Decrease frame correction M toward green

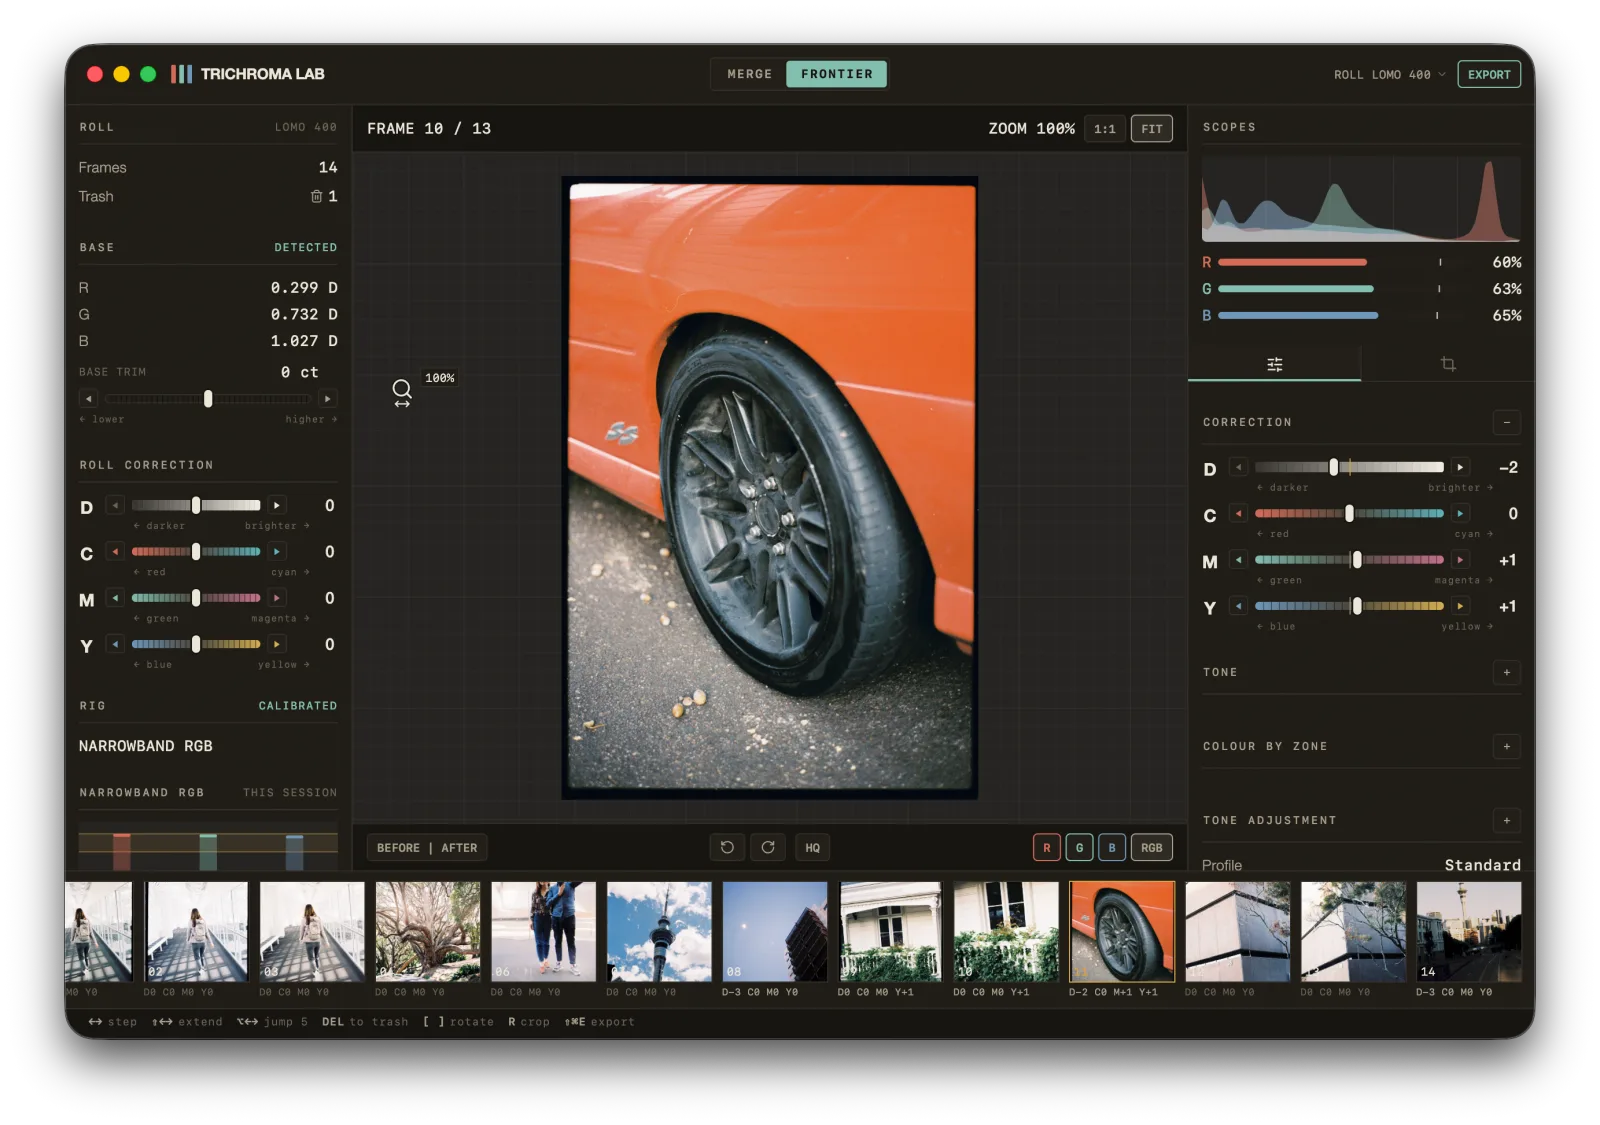[1239, 560]
